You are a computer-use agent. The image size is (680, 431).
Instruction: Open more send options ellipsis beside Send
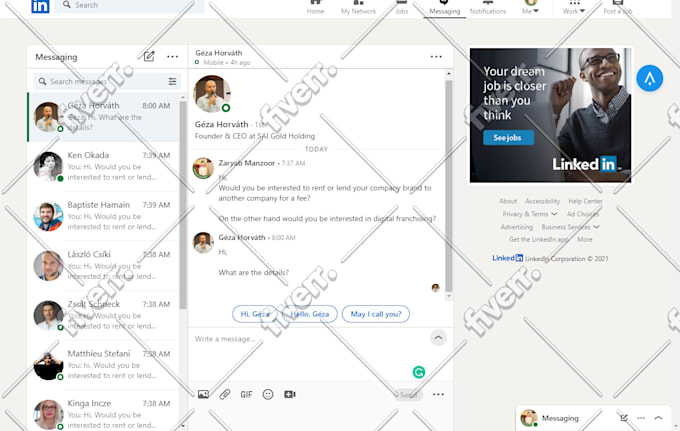coord(438,394)
